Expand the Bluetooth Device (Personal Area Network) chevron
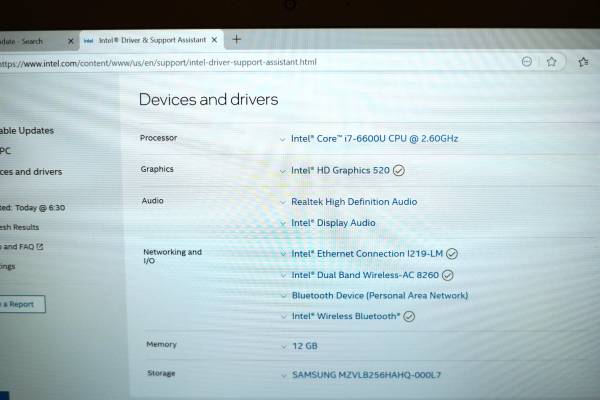This screenshot has height=400, width=600. (284, 296)
